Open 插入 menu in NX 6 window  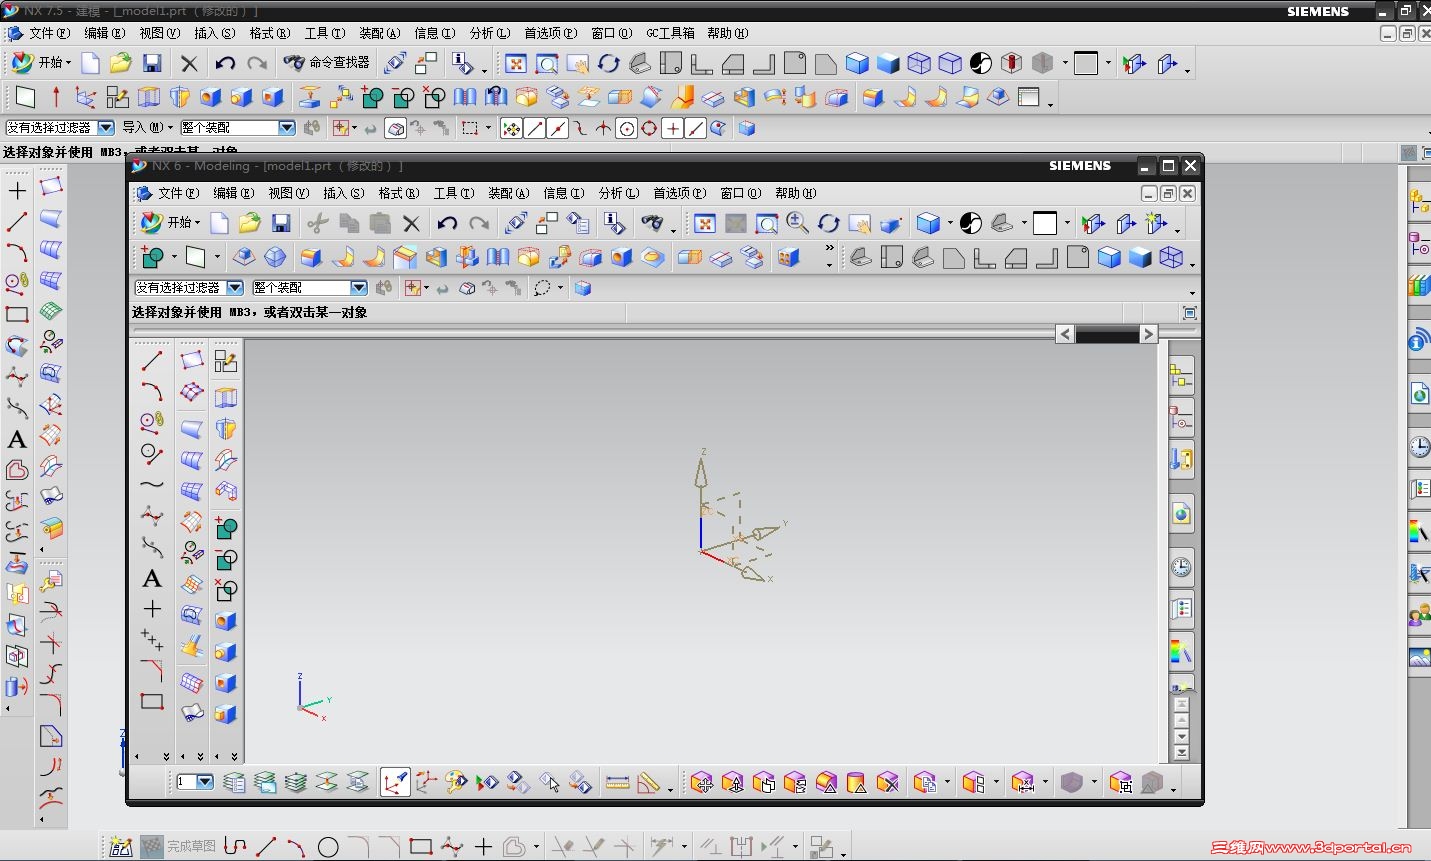click(344, 193)
